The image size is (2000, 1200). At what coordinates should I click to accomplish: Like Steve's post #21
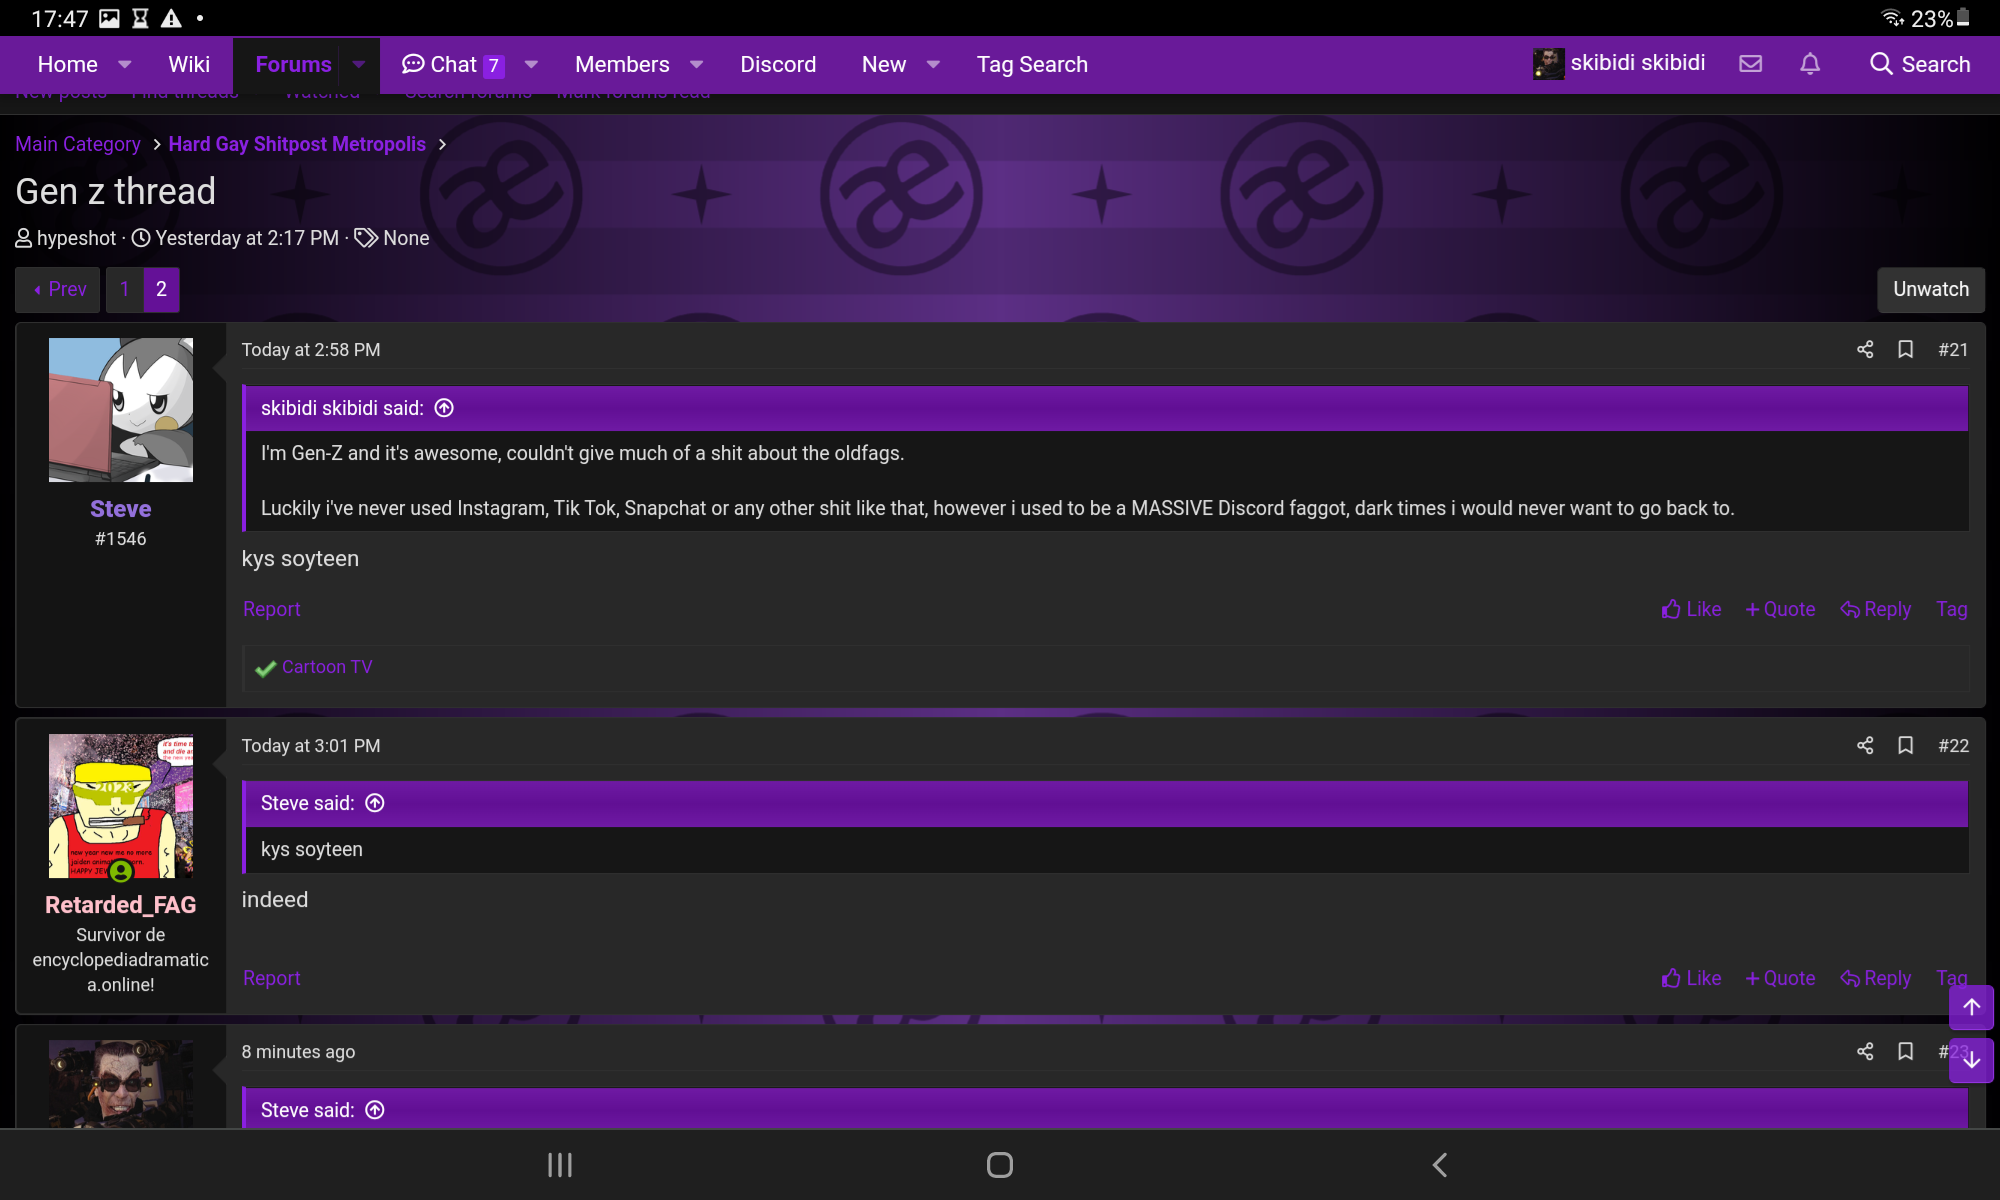click(1691, 609)
